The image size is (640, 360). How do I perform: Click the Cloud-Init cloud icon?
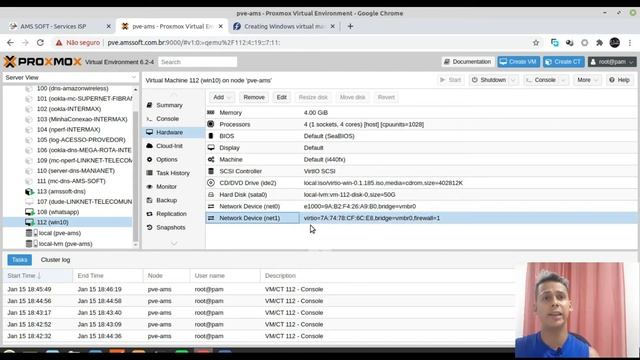149,146
